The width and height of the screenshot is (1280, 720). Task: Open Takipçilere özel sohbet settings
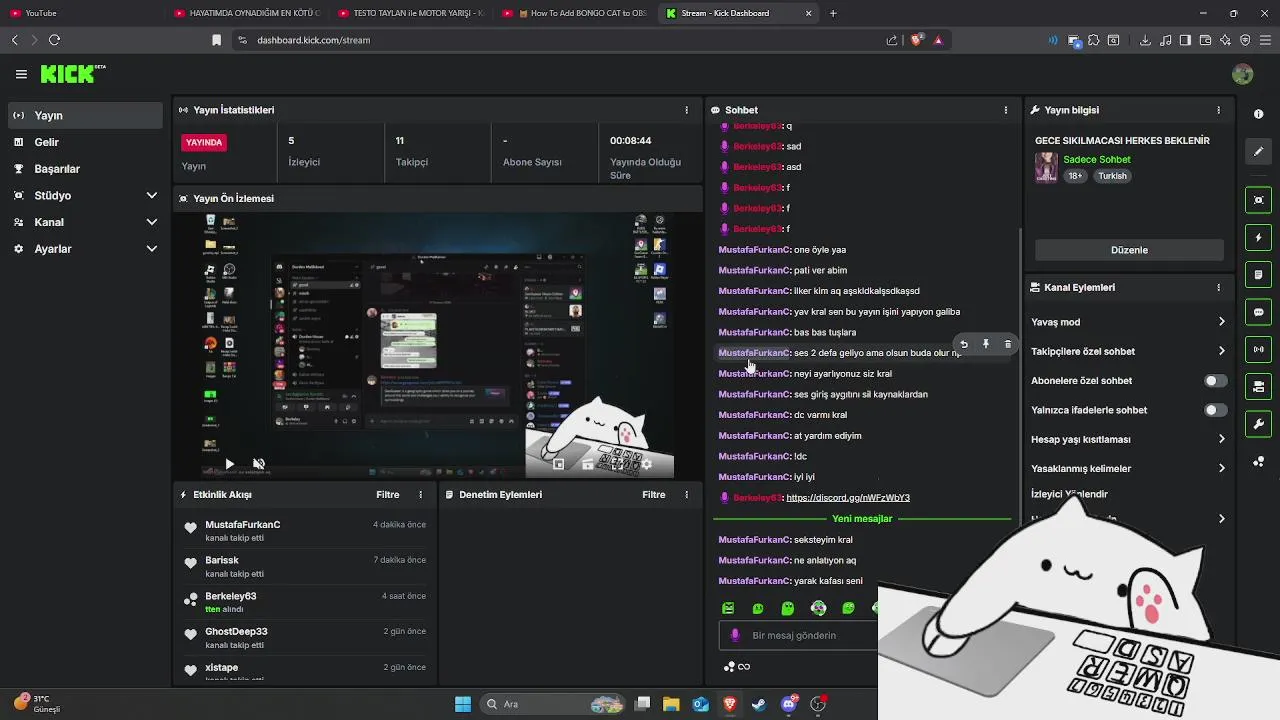coord(1128,351)
